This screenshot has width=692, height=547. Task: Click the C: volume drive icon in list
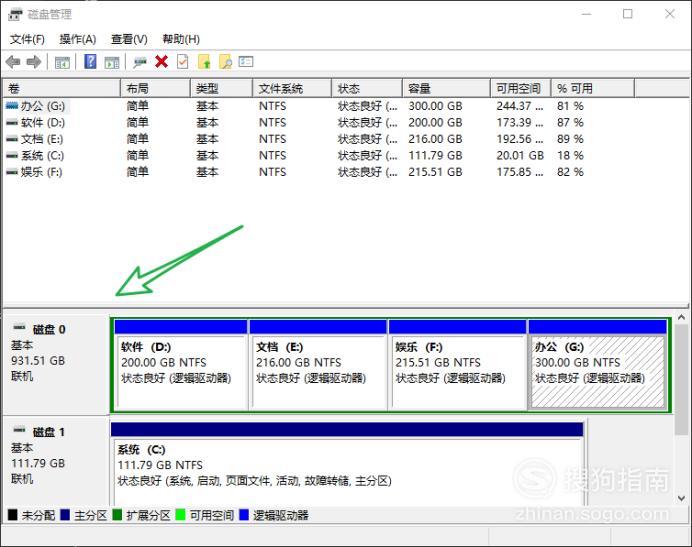coord(12,155)
